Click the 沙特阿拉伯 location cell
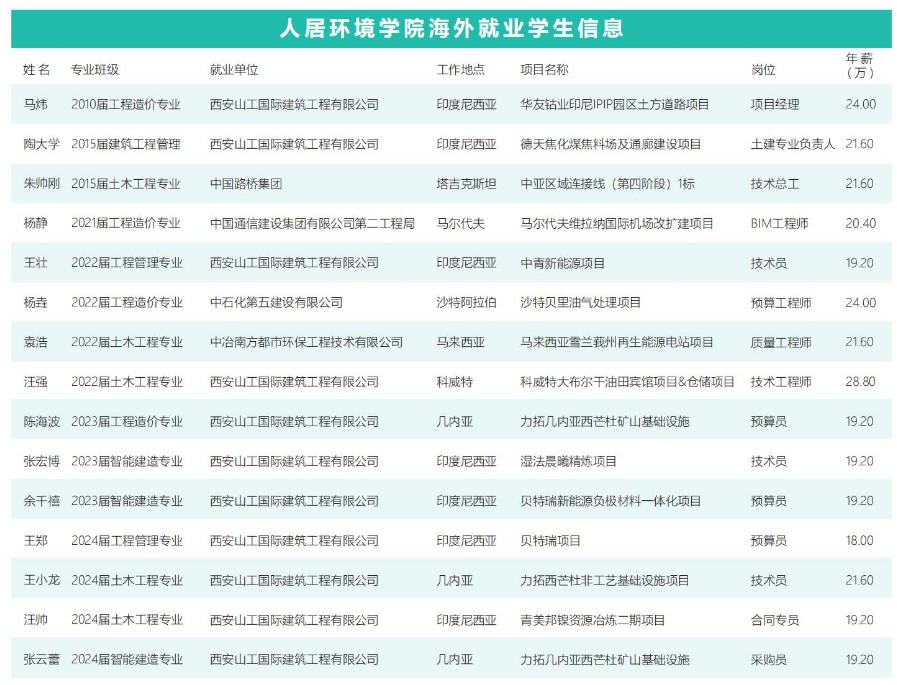This screenshot has width=897, height=685. 466,302
